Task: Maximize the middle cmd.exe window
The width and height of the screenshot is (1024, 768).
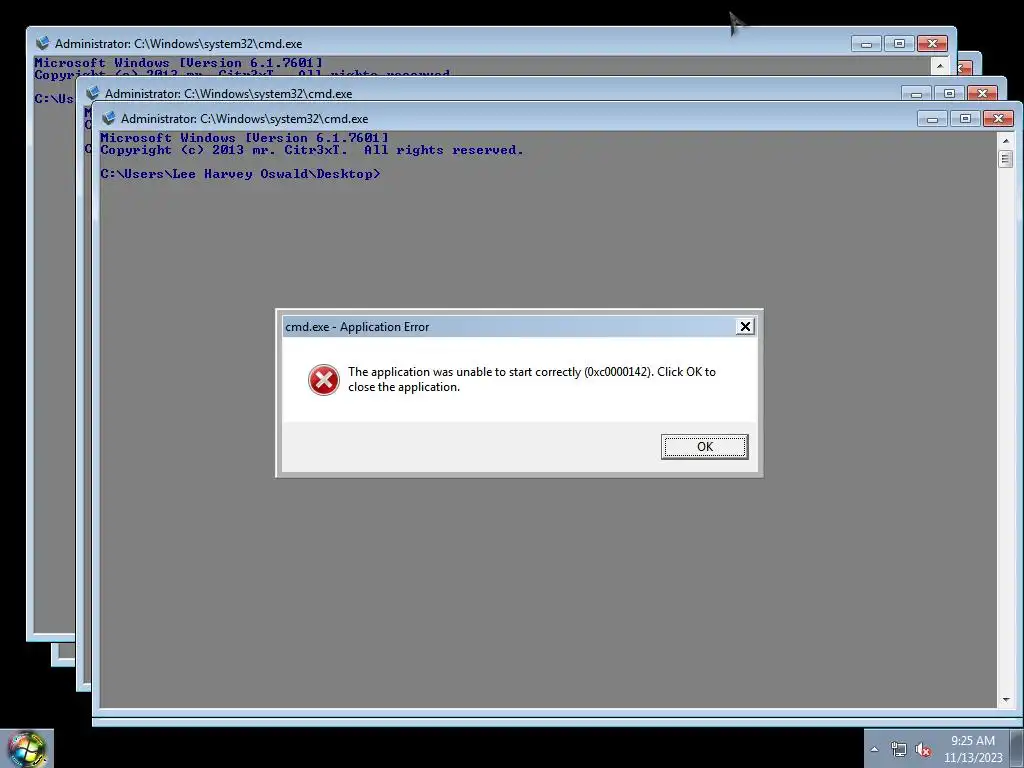Action: tap(949, 94)
